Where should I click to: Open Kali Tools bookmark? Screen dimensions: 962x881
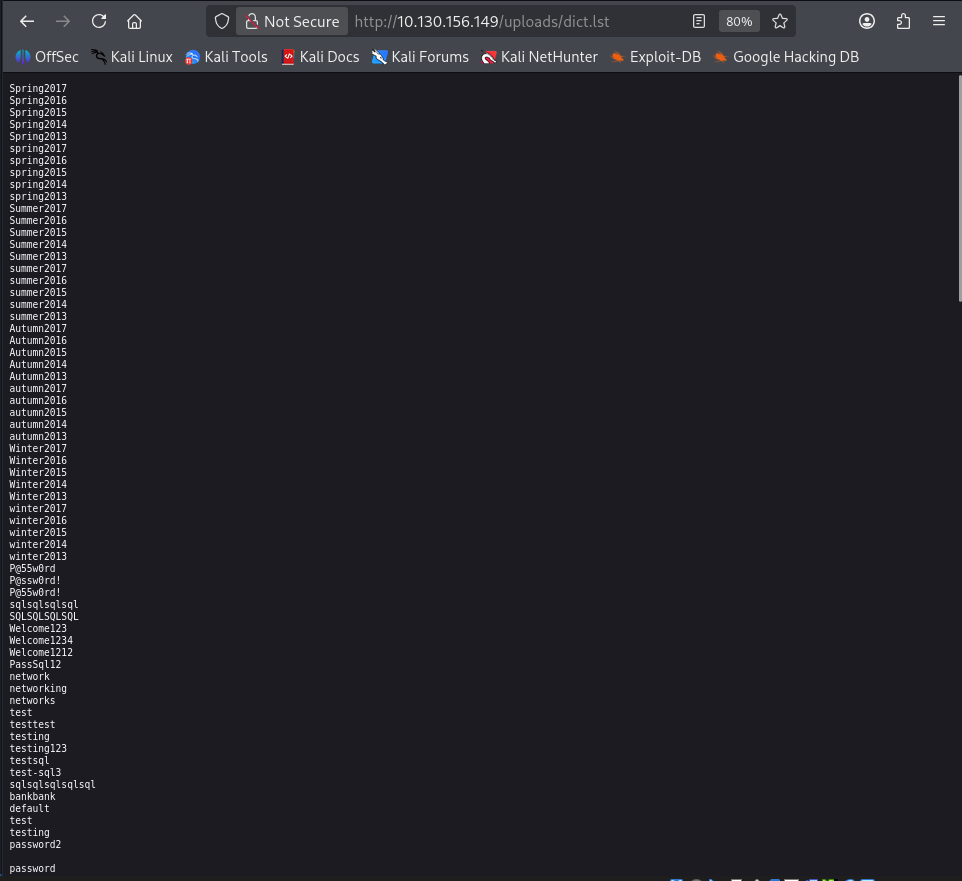226,57
